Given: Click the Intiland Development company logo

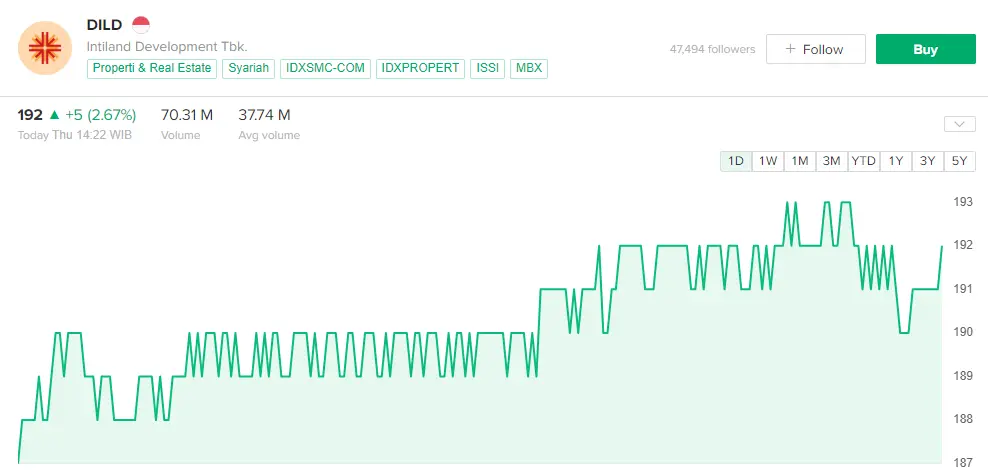Looking at the screenshot, I should [45, 48].
